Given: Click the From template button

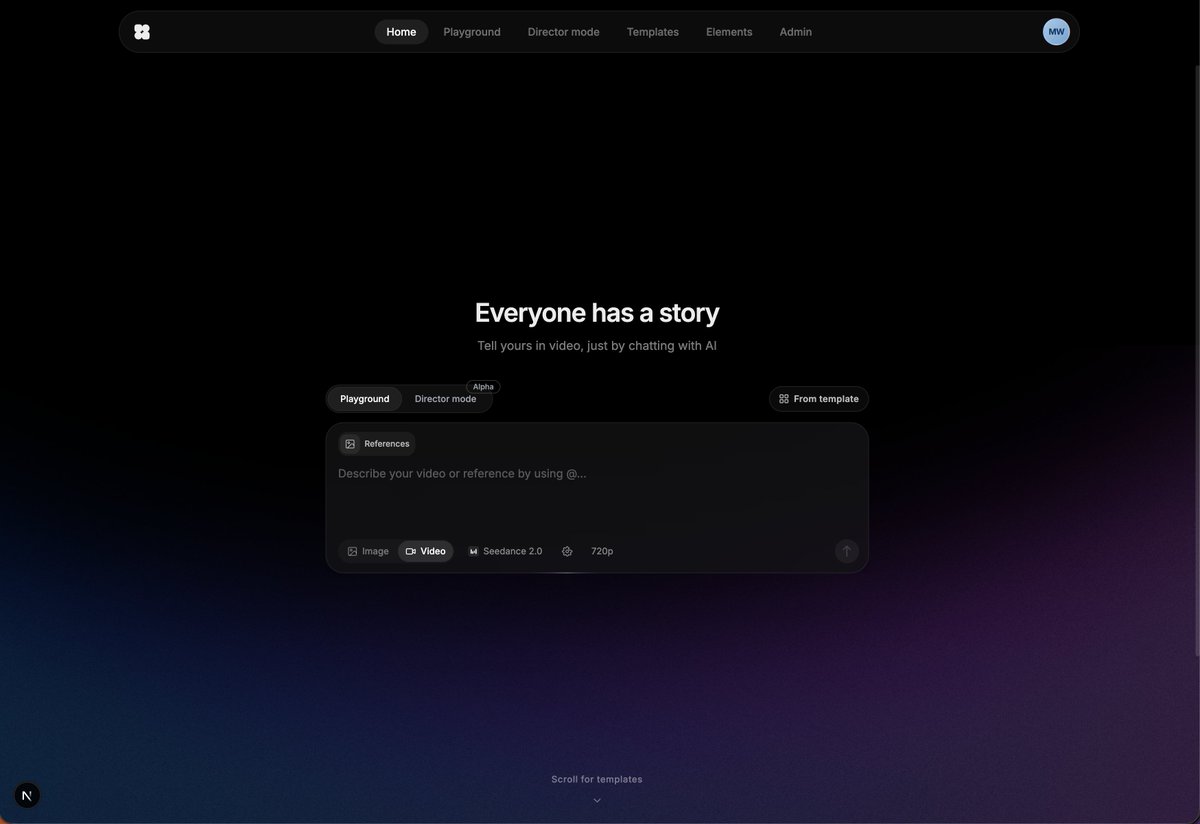Looking at the screenshot, I should [x=819, y=399].
